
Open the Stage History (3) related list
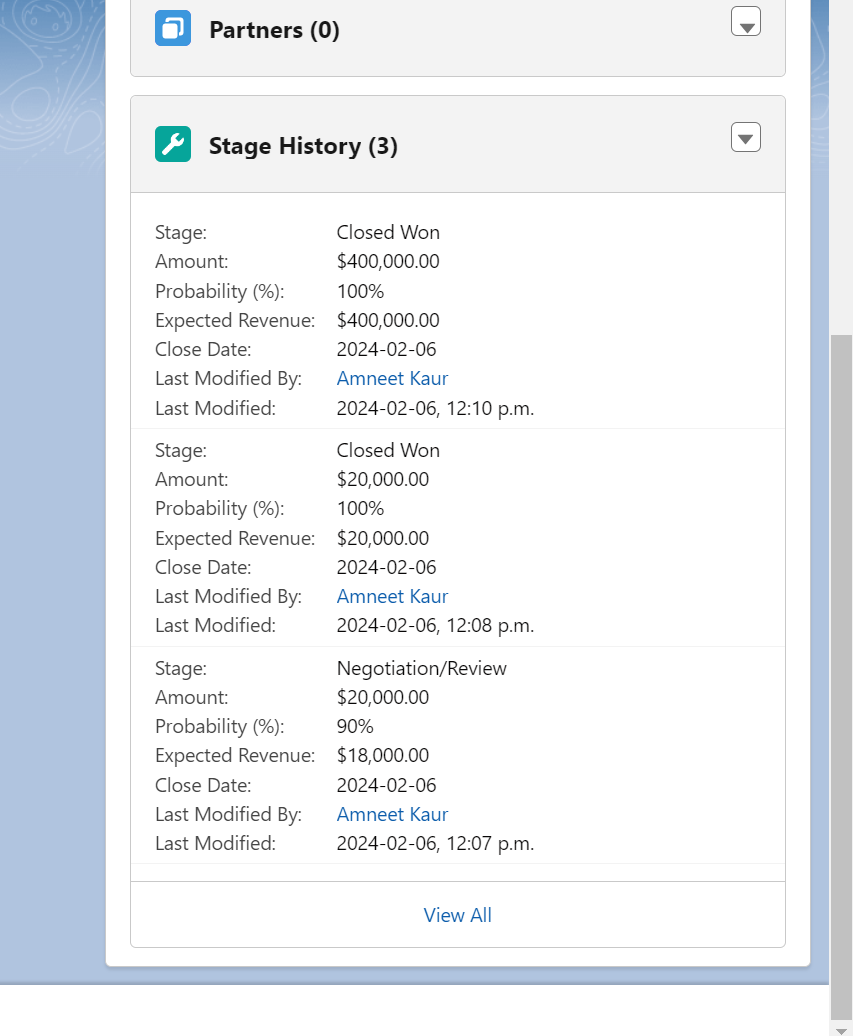point(303,145)
